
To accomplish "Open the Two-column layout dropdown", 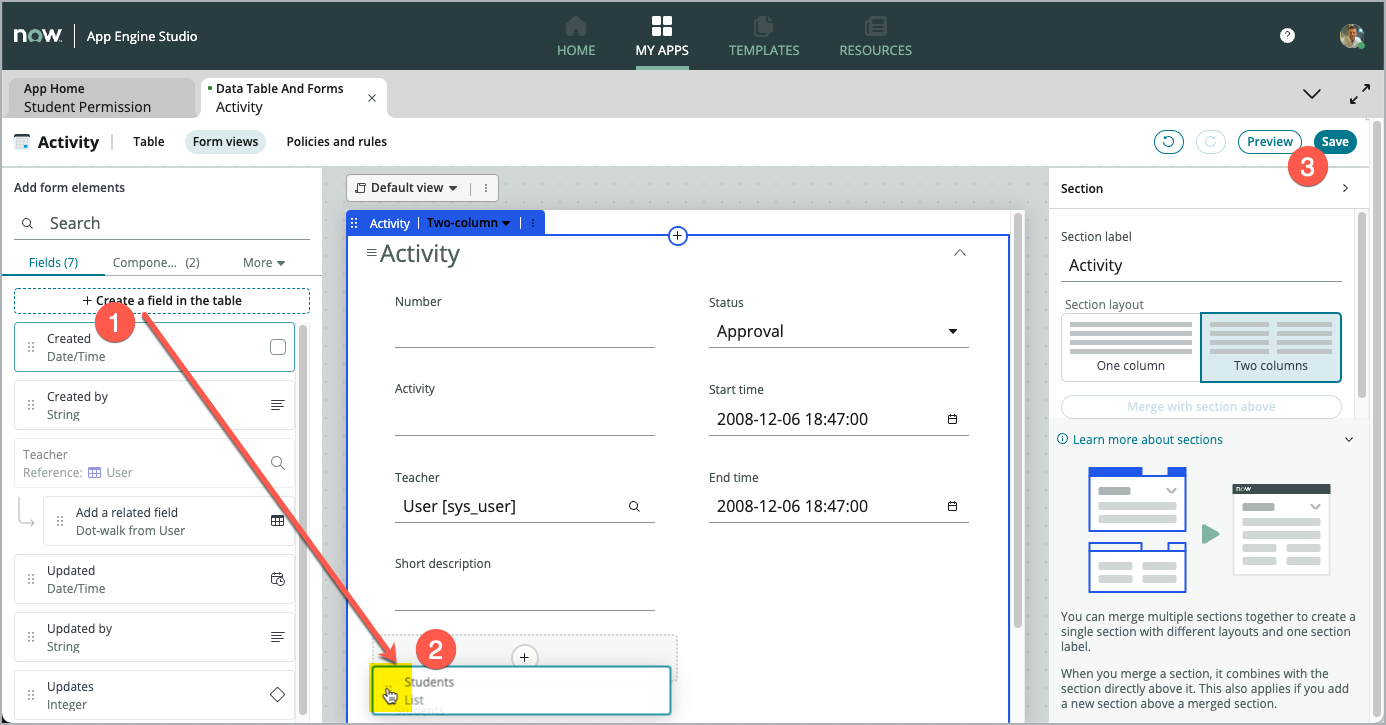I will pos(468,223).
